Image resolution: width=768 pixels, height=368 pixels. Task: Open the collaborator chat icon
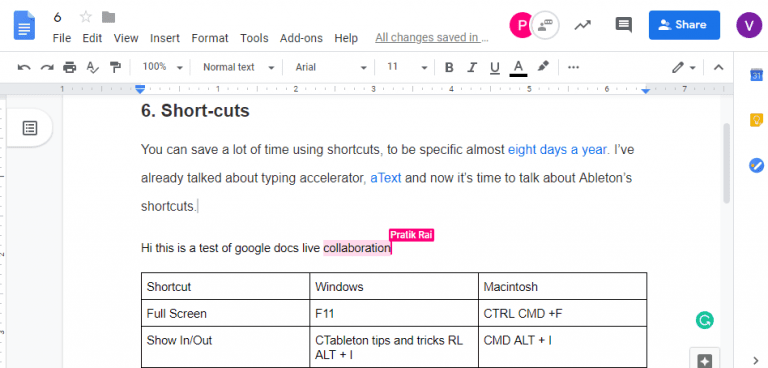click(546, 25)
